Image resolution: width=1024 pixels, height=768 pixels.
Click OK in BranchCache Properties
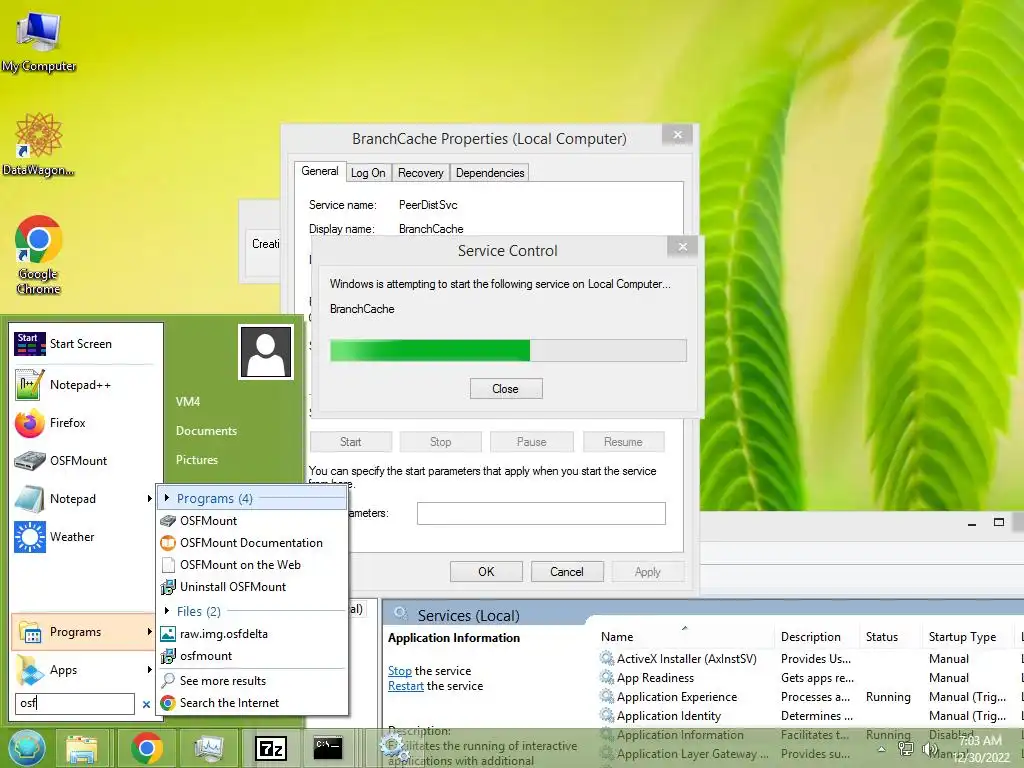[486, 571]
